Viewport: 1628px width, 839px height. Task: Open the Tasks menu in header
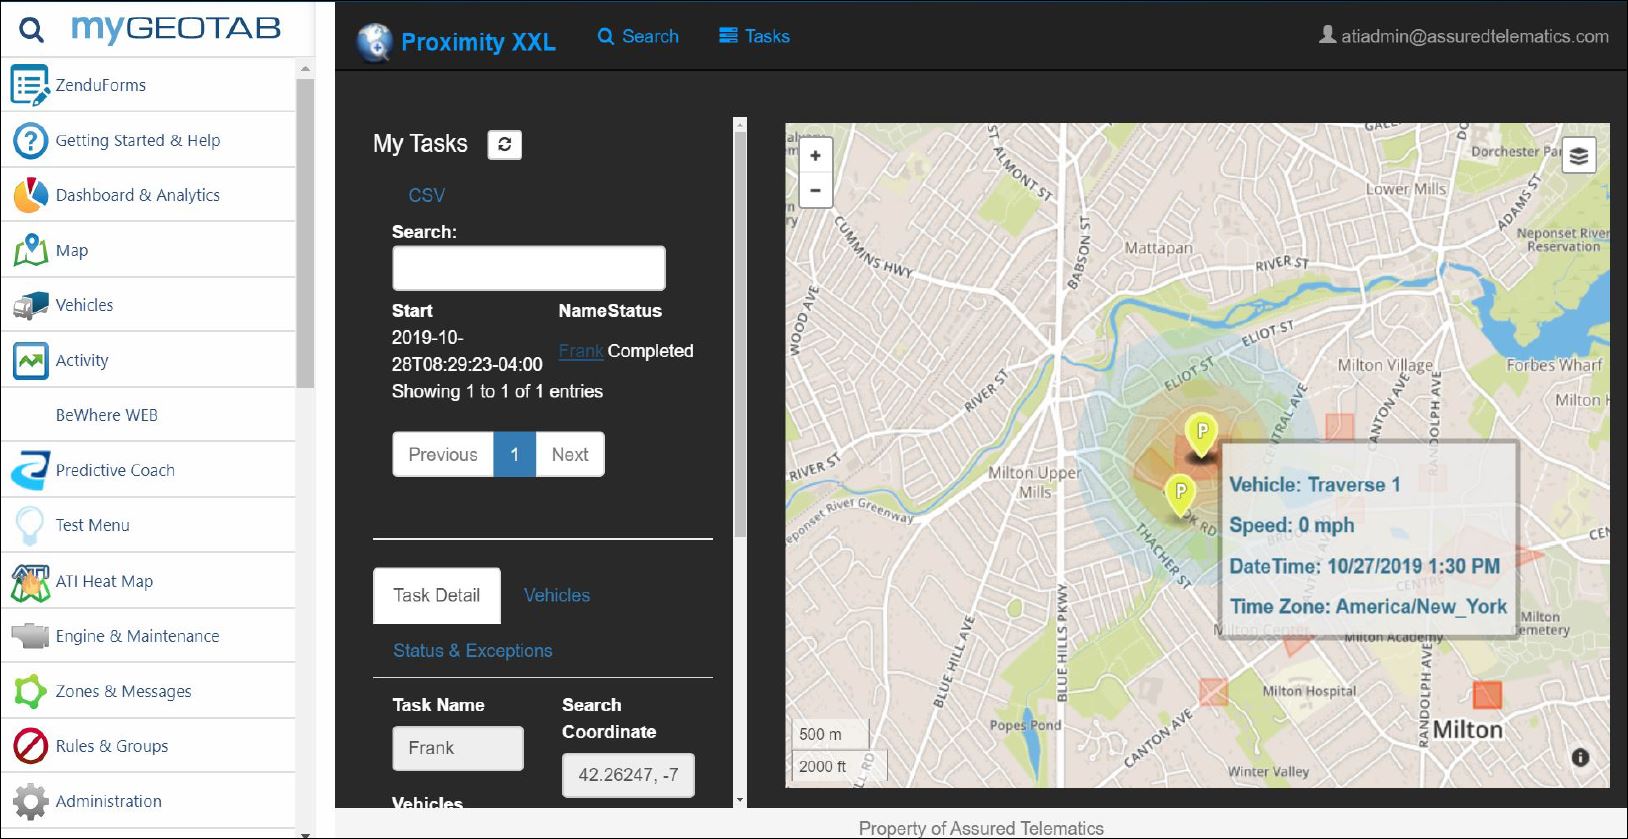[755, 36]
